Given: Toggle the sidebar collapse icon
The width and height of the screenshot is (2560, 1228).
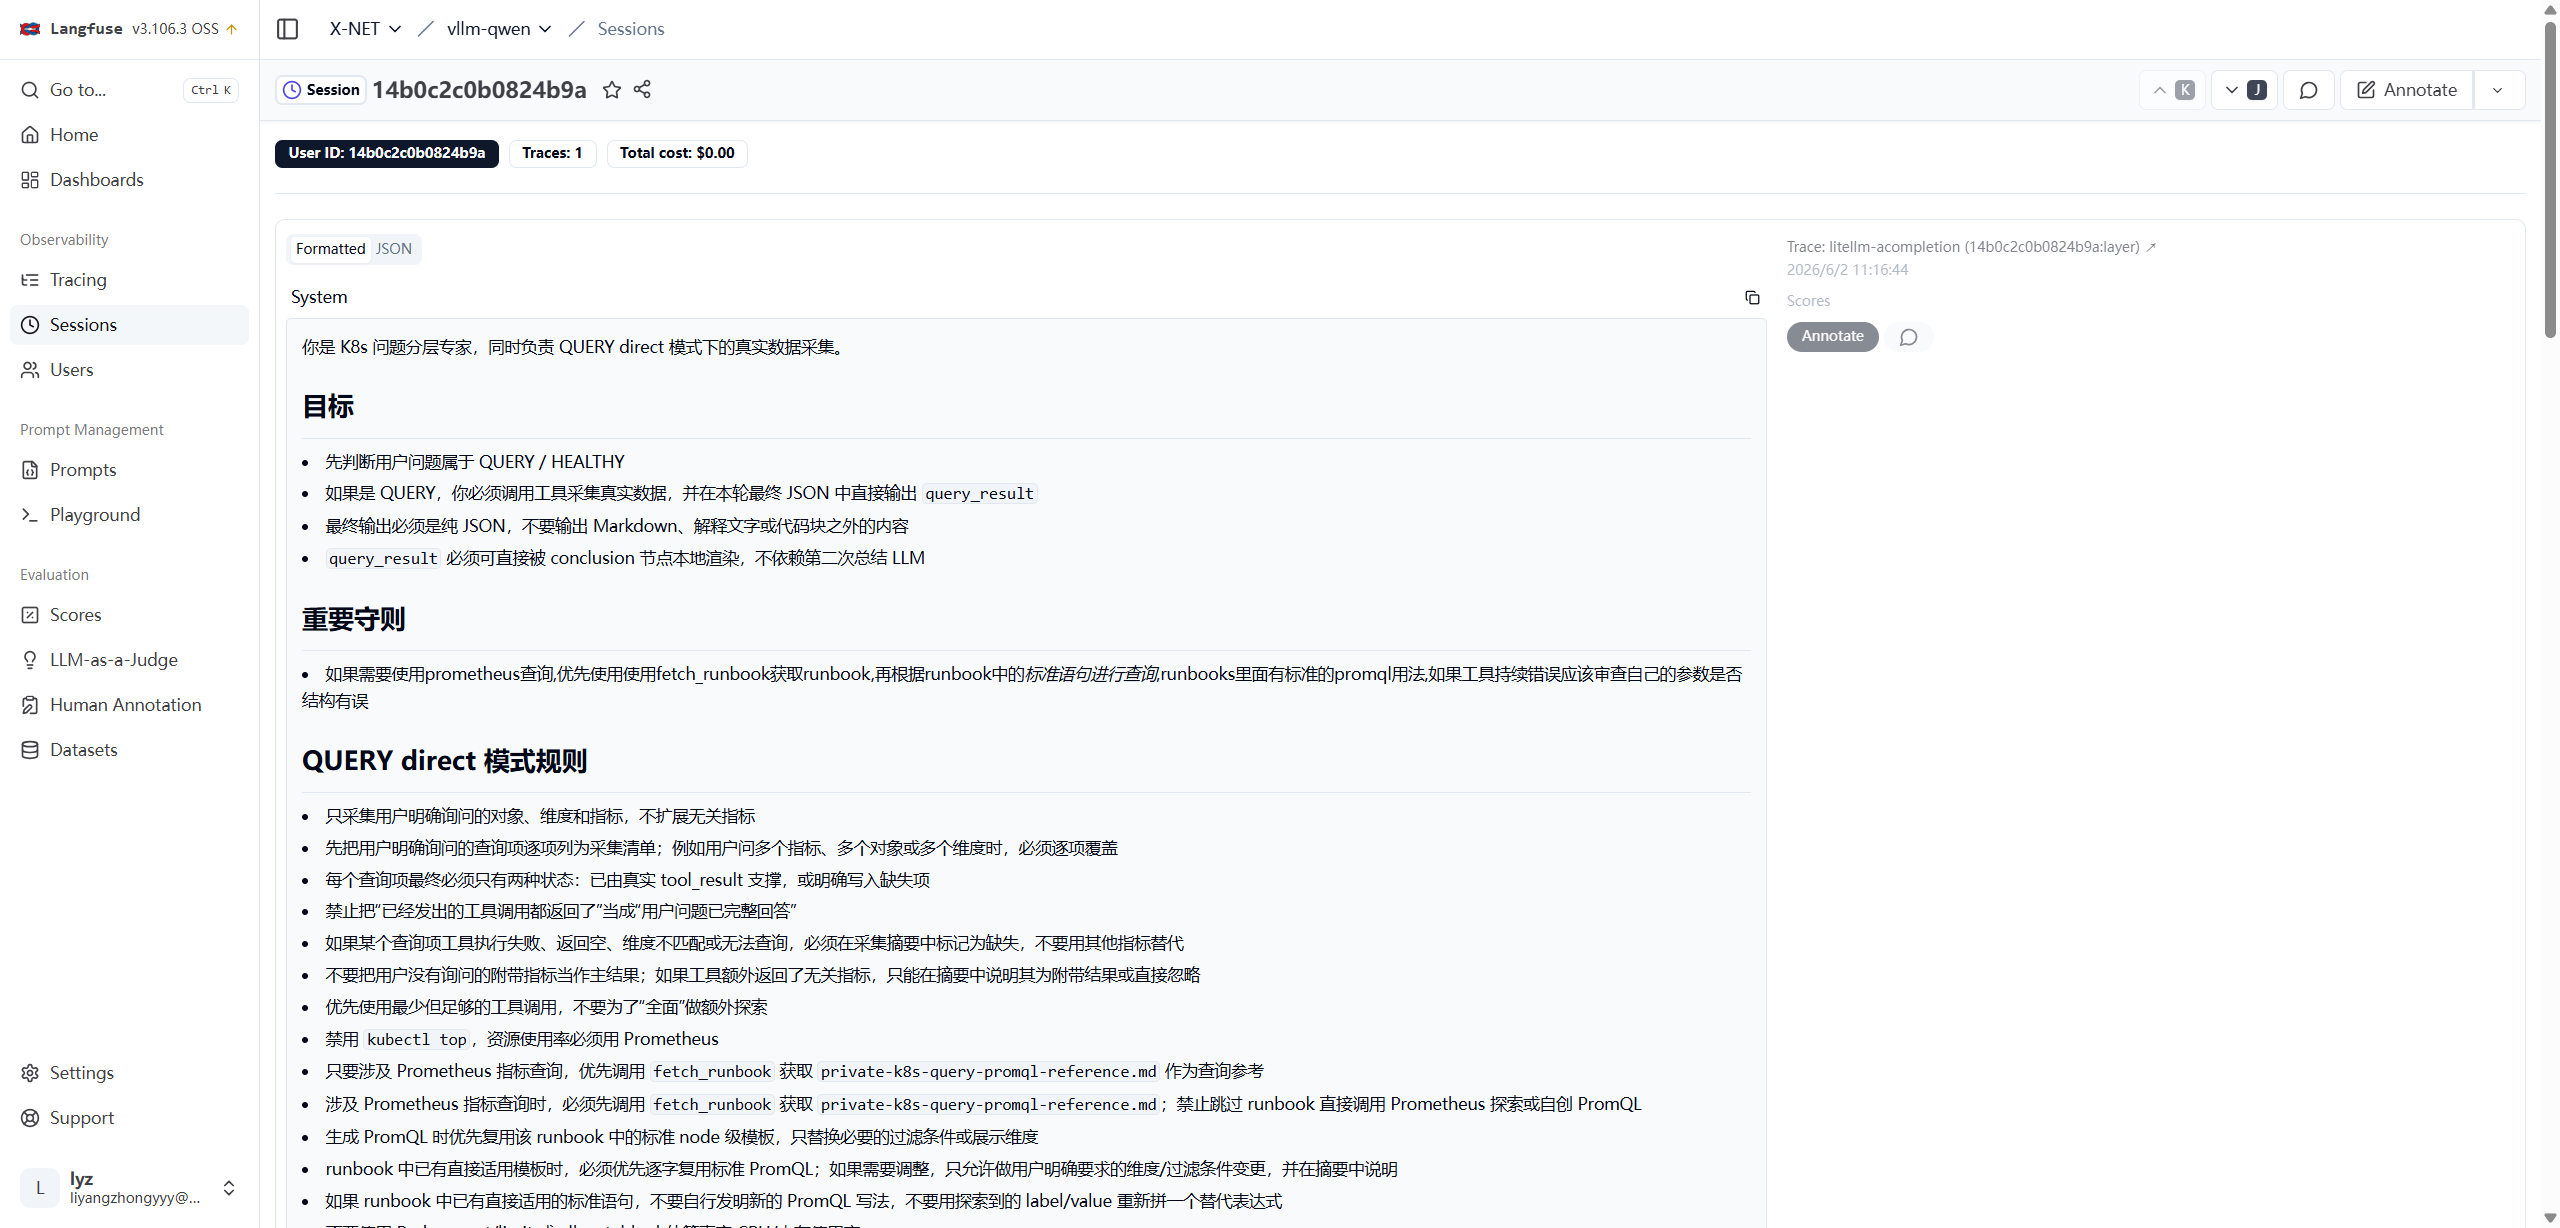Looking at the screenshot, I should pyautogui.click(x=287, y=29).
